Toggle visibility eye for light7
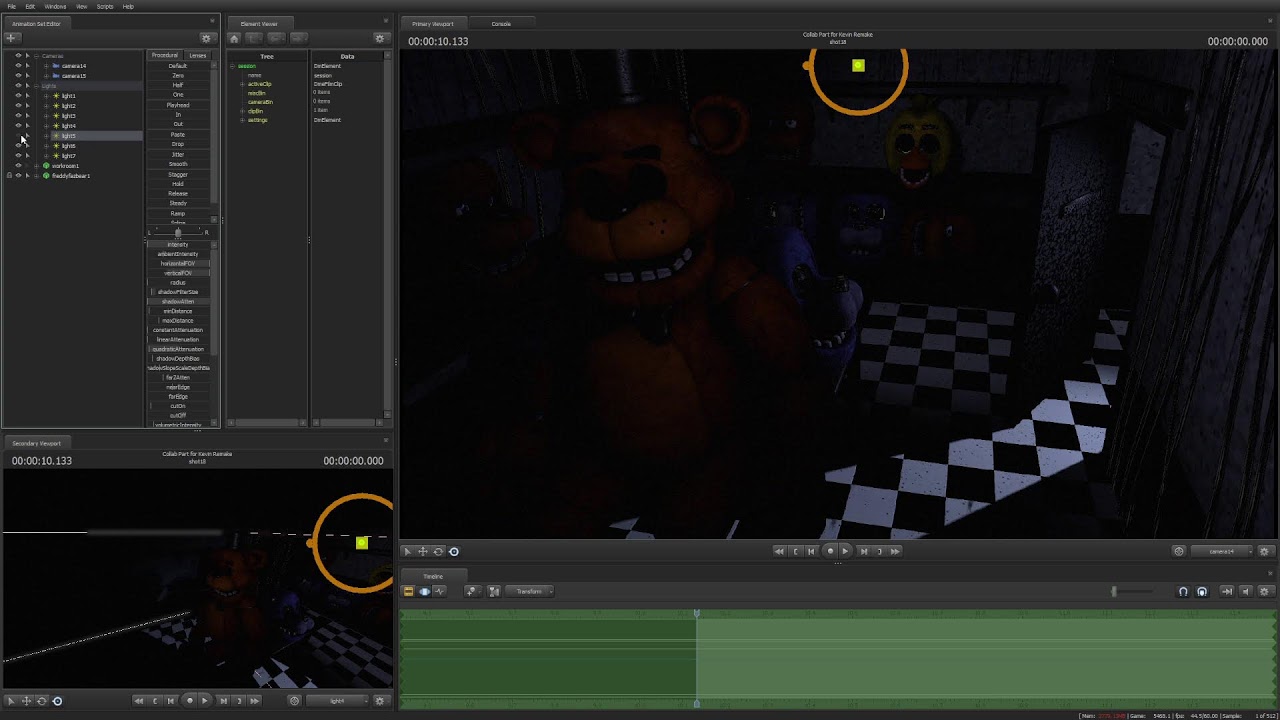1280x720 pixels. [x=18, y=156]
